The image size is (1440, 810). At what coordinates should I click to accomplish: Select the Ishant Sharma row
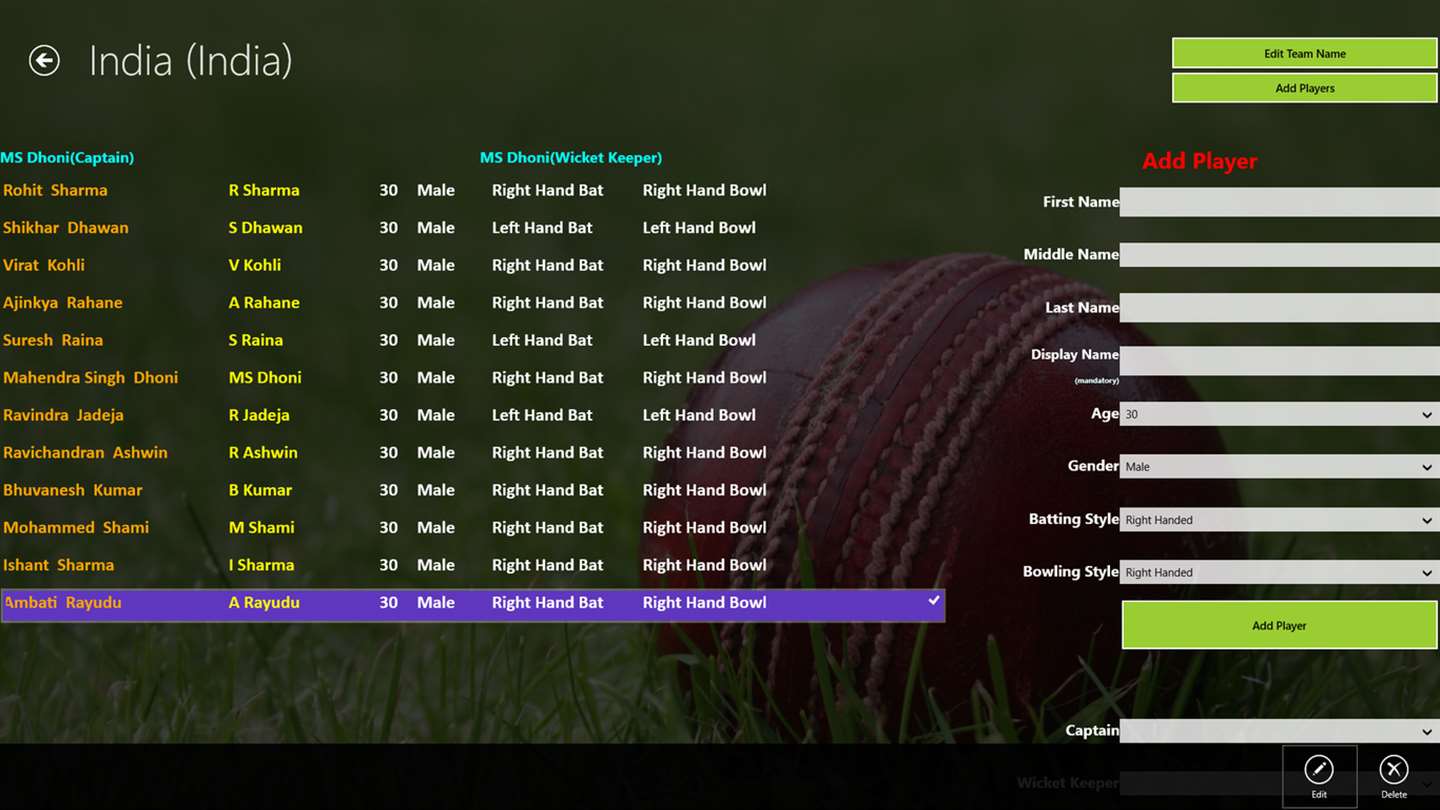473,565
